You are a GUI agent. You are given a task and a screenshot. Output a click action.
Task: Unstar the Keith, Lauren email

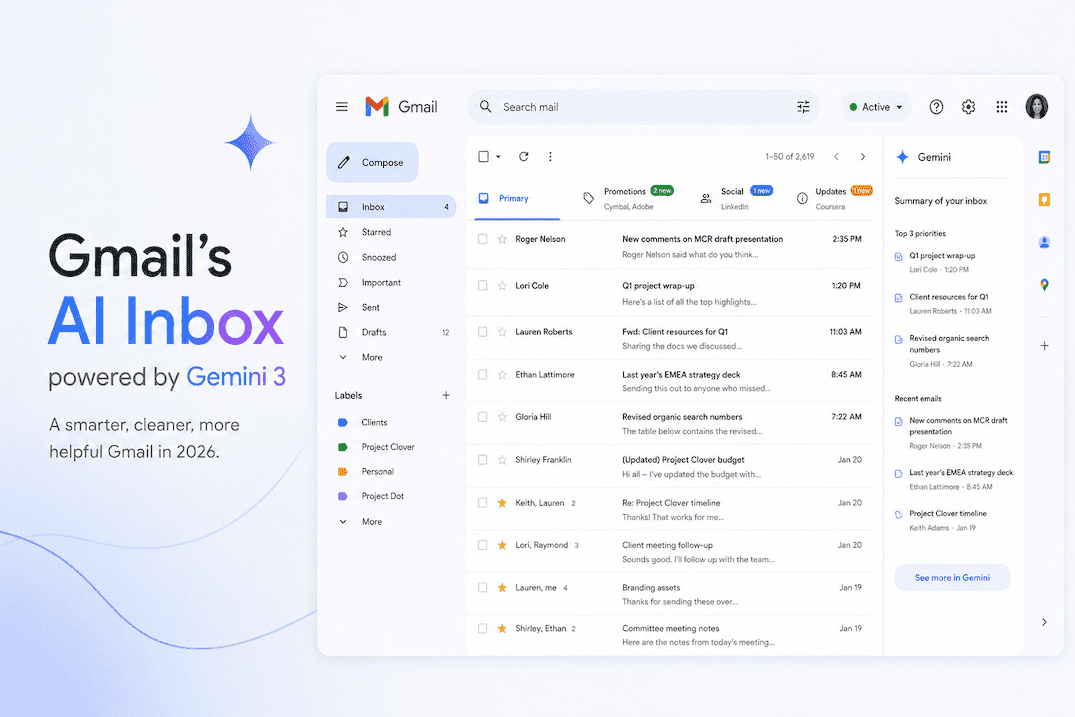click(x=502, y=503)
